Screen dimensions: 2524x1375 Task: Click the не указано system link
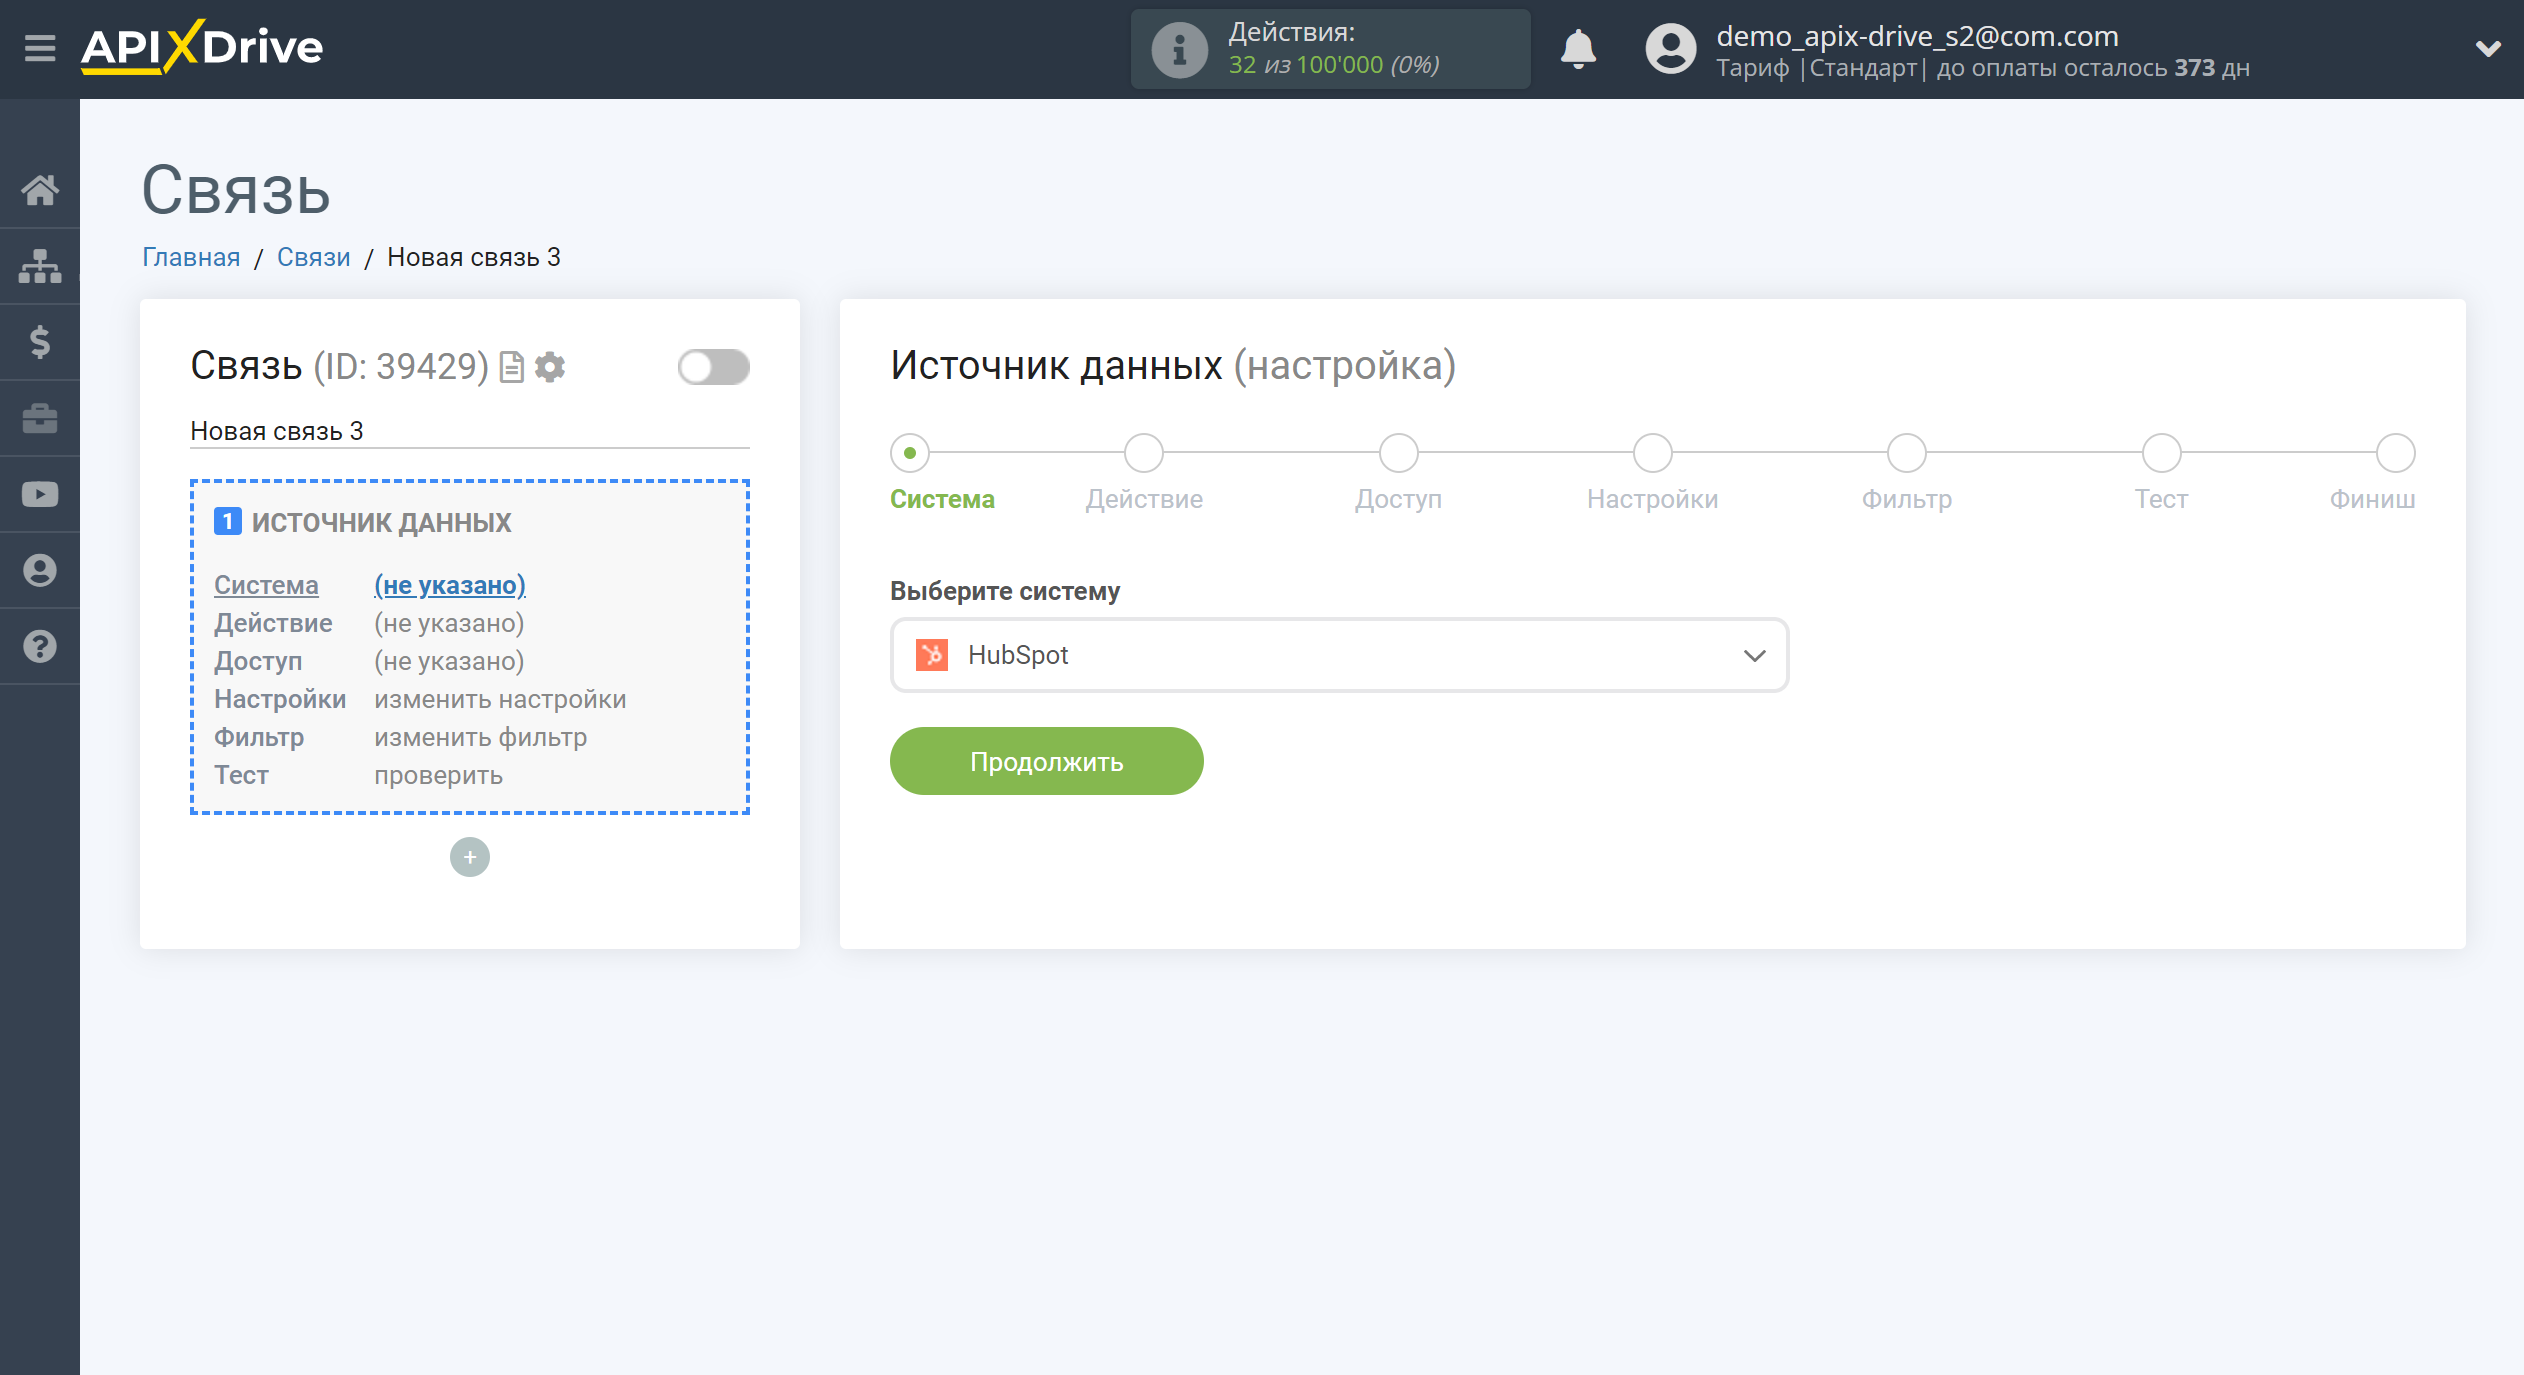450,584
